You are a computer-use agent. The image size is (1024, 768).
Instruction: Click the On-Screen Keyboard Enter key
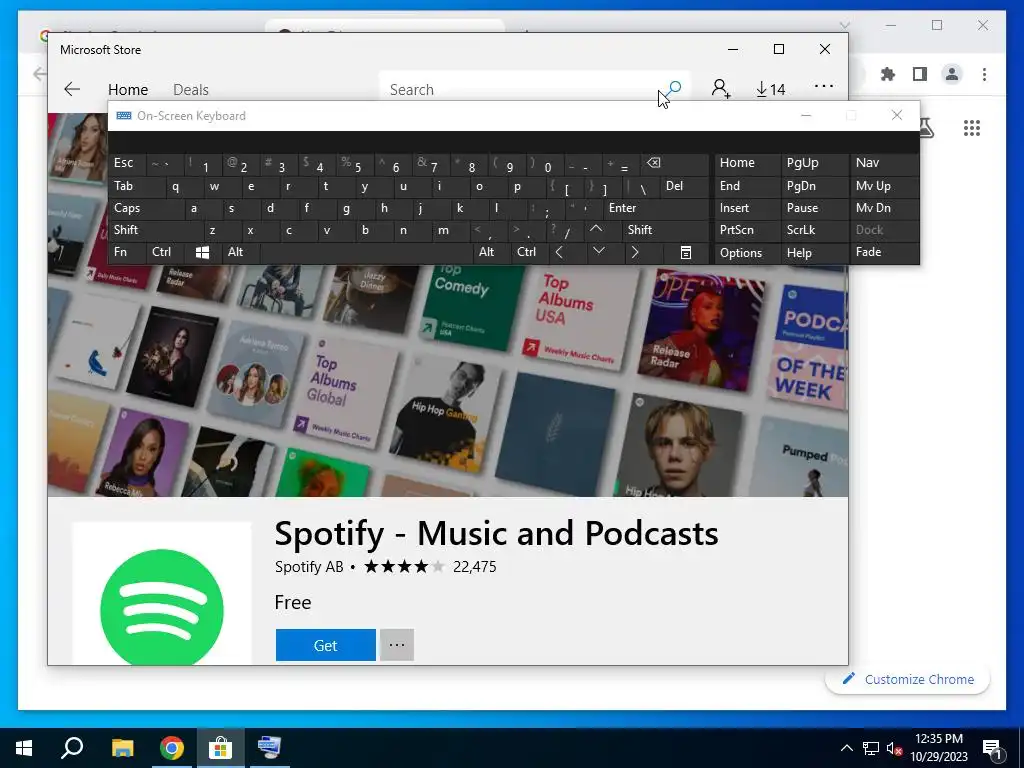click(656, 208)
